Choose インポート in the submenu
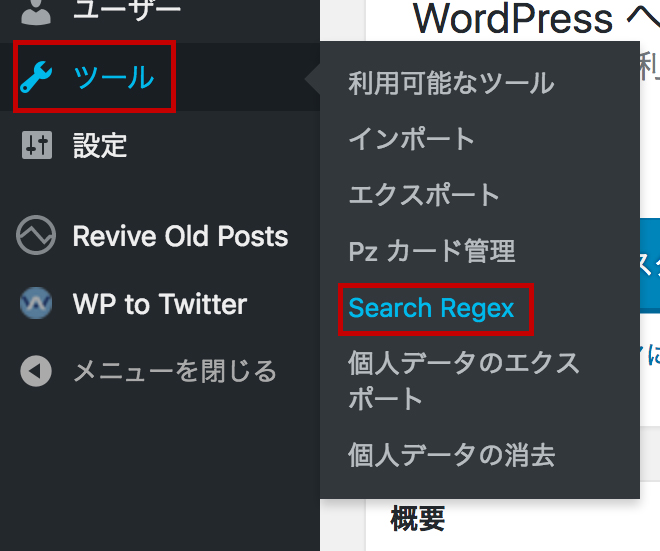The image size is (660, 551). [412, 138]
